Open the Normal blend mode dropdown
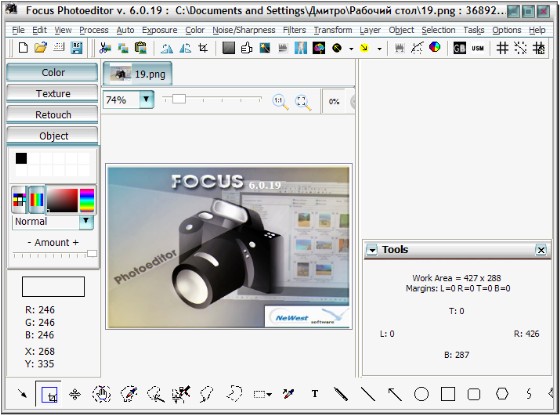This screenshot has height=415, width=560. [86, 221]
